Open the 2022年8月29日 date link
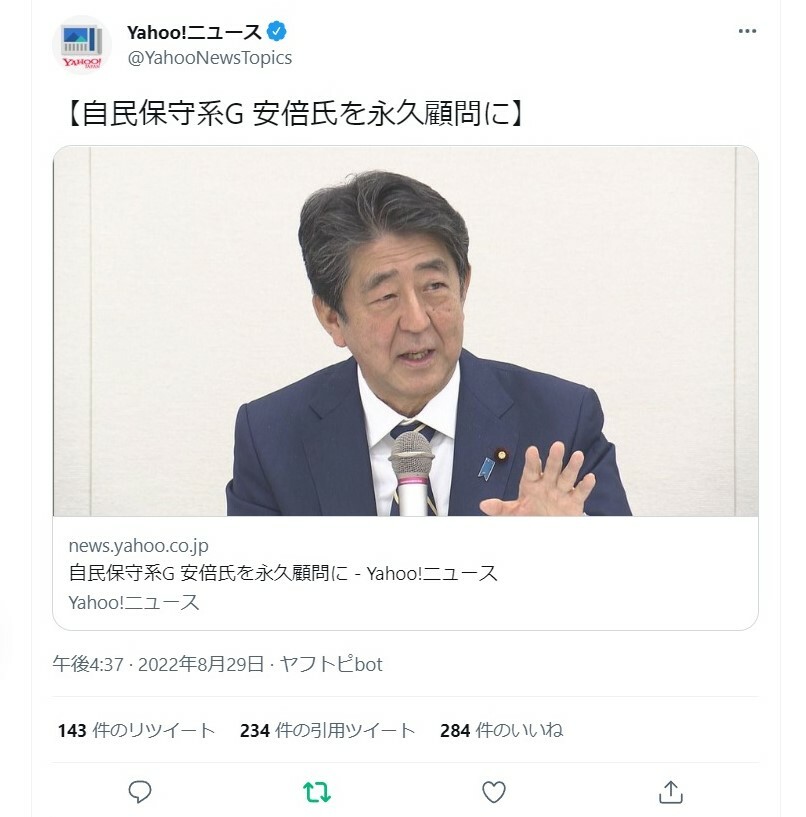Screen dimensions: 806x817 (x=201, y=664)
